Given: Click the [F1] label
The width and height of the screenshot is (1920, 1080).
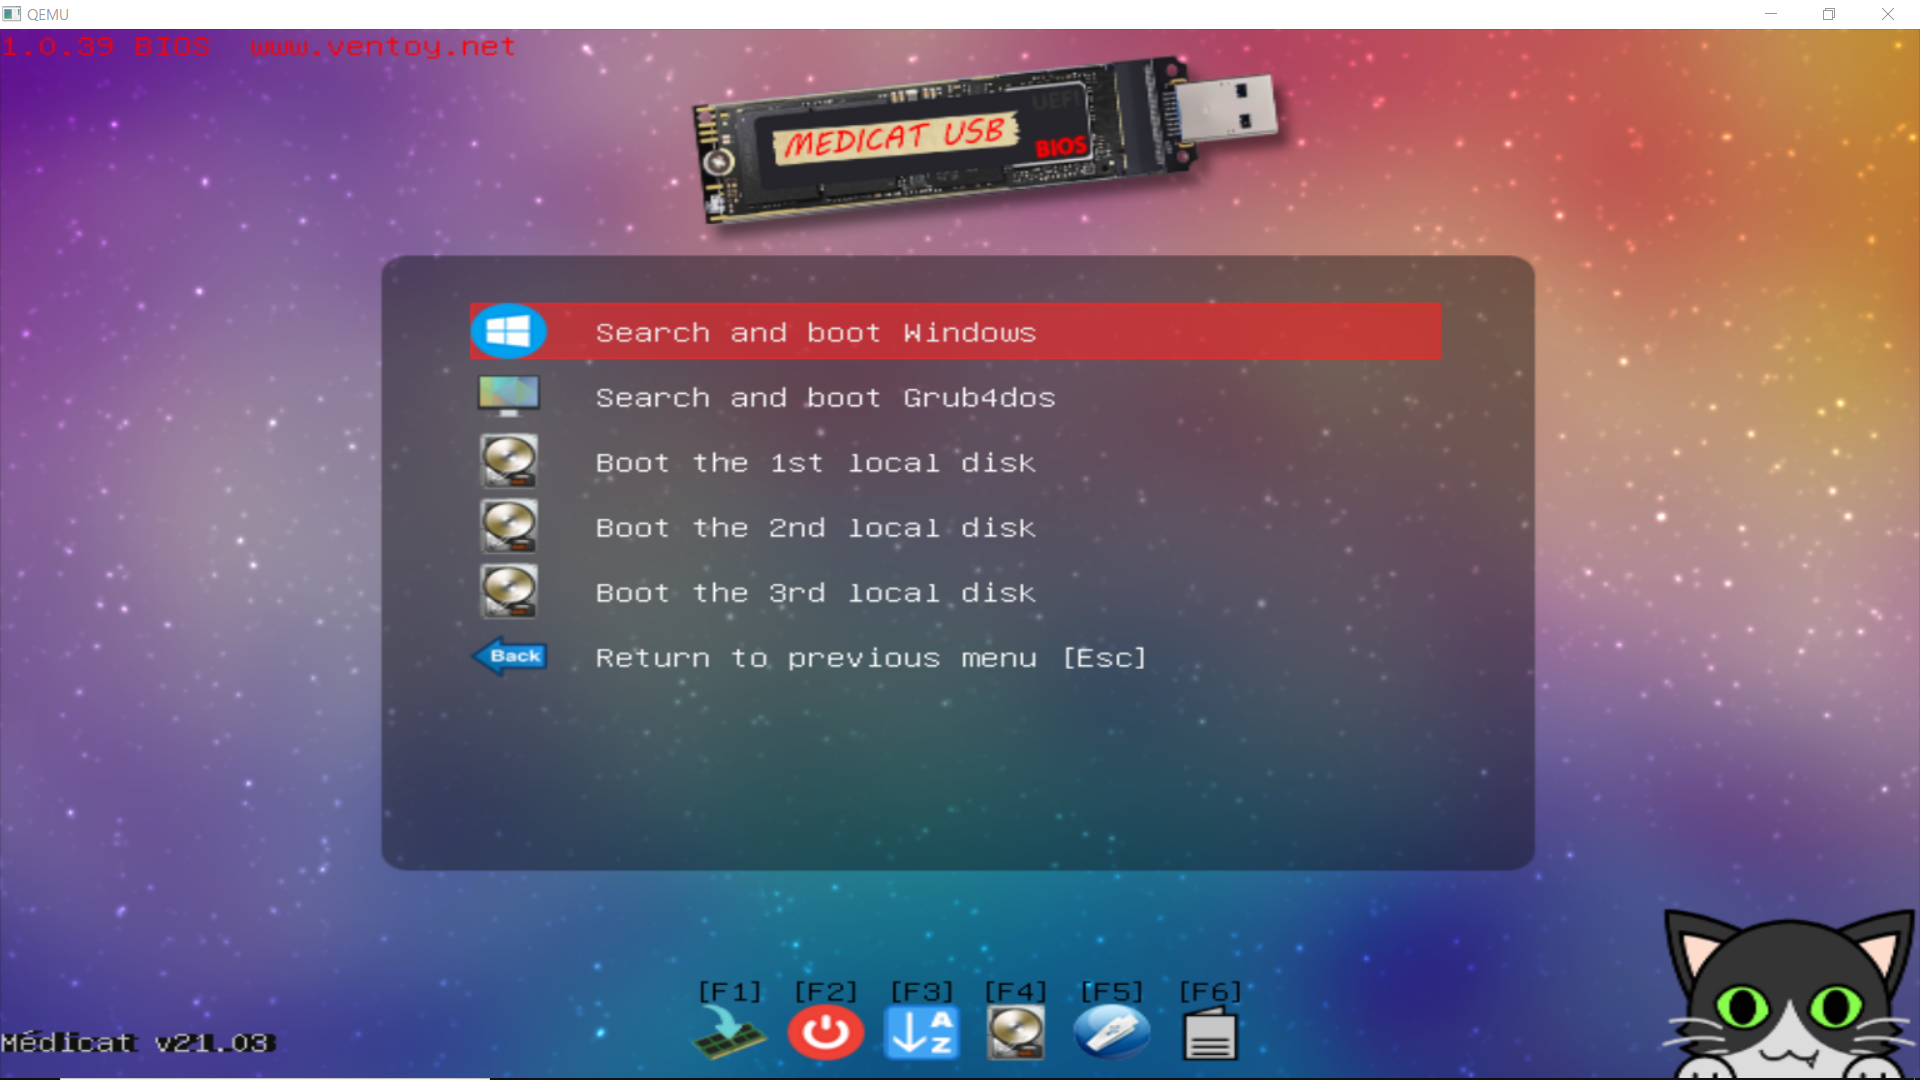Looking at the screenshot, I should 730,991.
